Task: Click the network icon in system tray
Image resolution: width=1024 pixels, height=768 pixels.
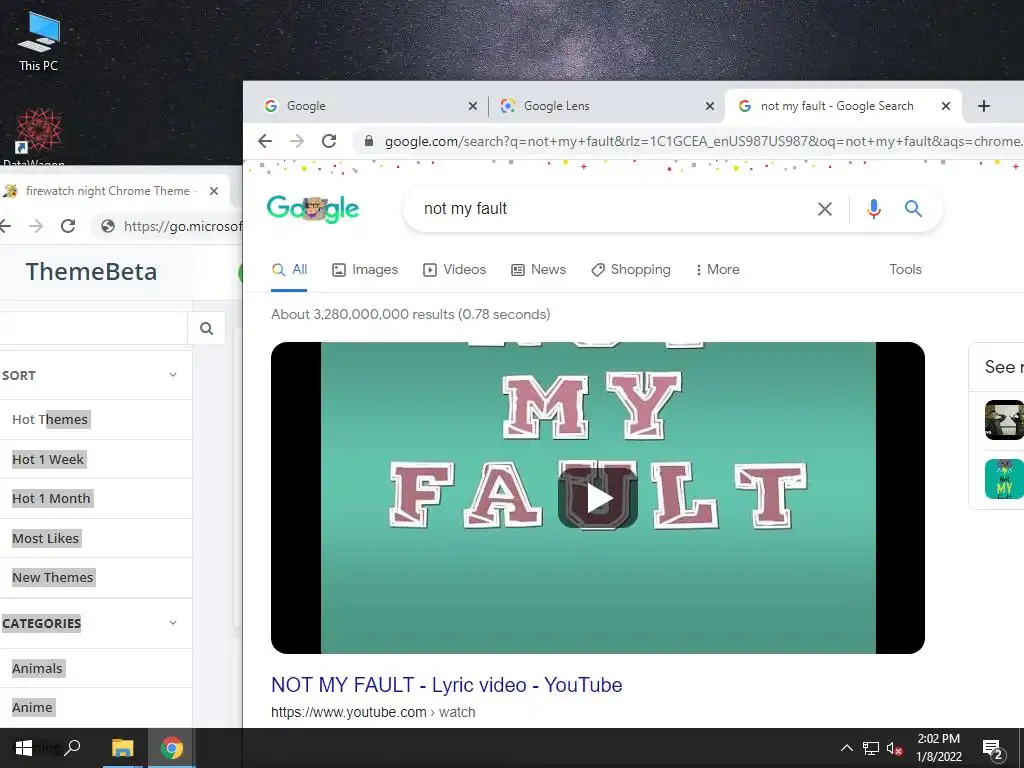Action: pyautogui.click(x=871, y=748)
